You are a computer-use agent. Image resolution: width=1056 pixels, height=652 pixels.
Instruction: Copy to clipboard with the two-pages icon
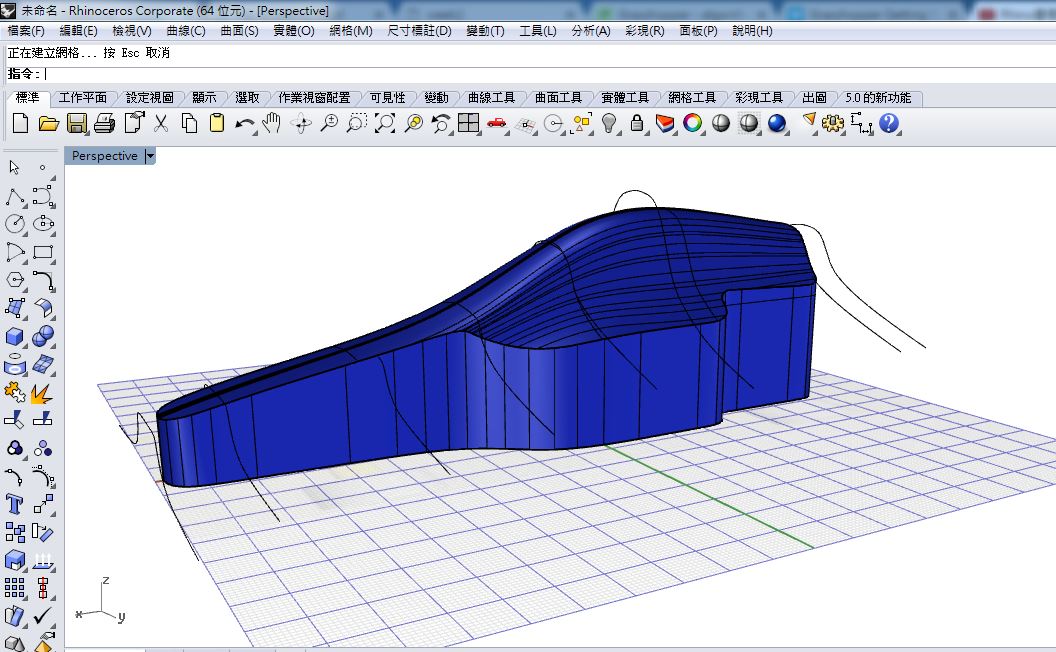click(189, 123)
